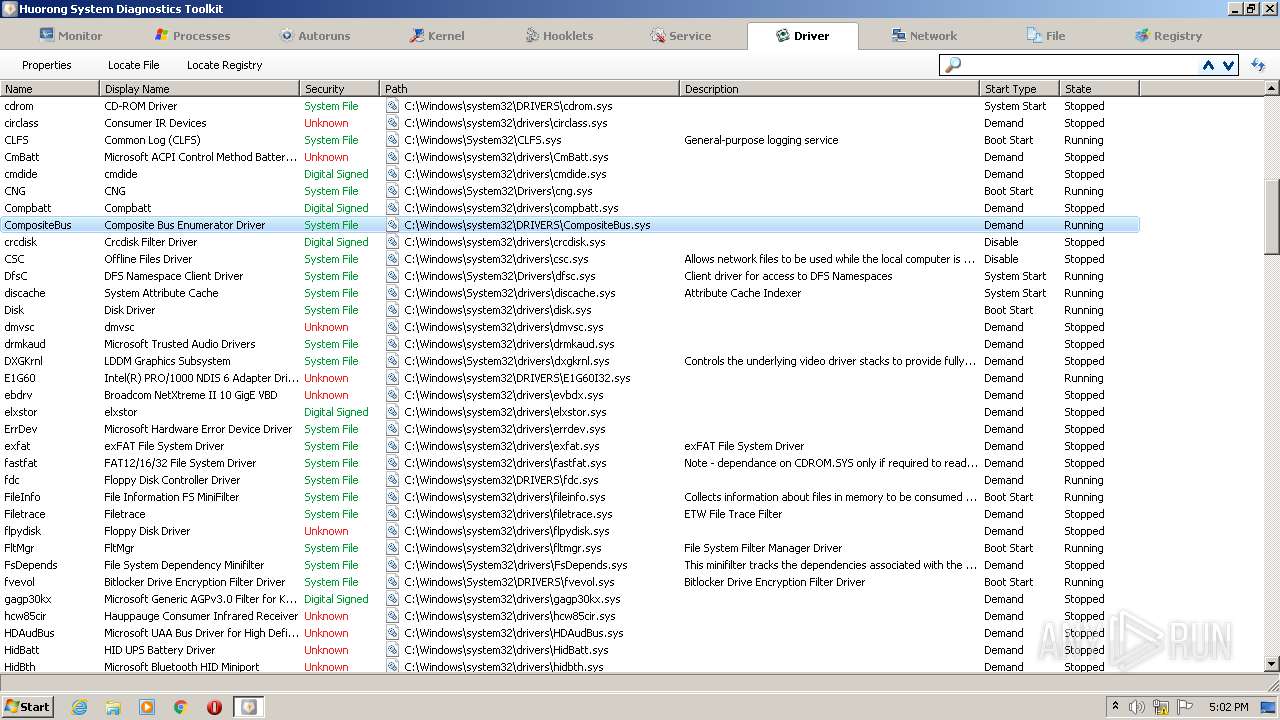Open the File tab
1280x720 pixels.
point(1046,35)
